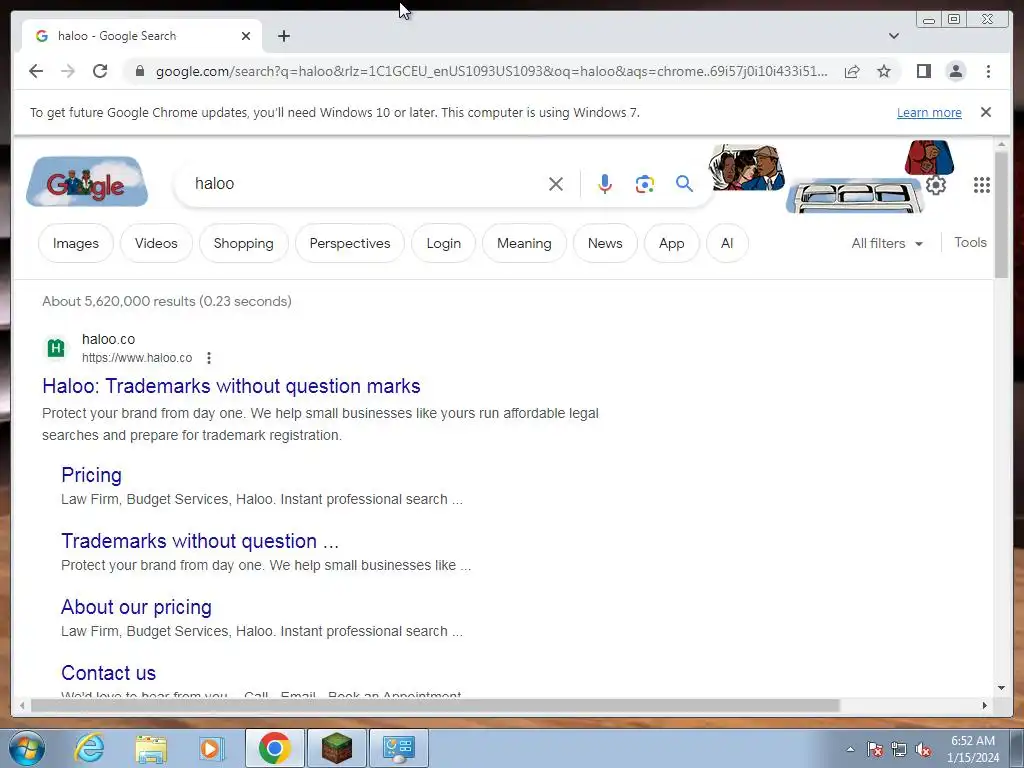Filter results by News

(x=605, y=244)
